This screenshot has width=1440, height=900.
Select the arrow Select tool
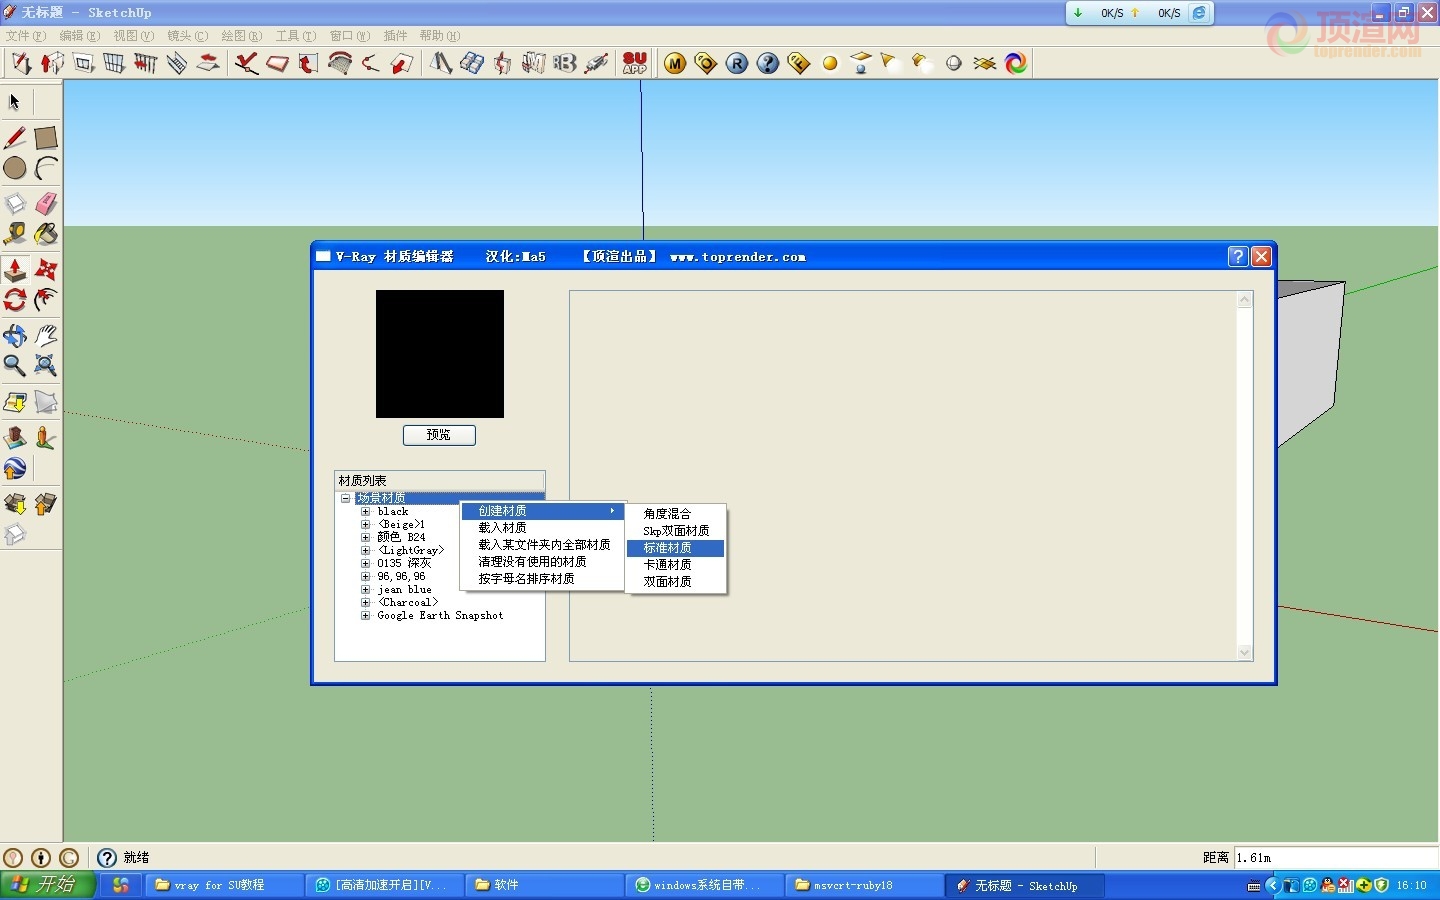point(15,102)
